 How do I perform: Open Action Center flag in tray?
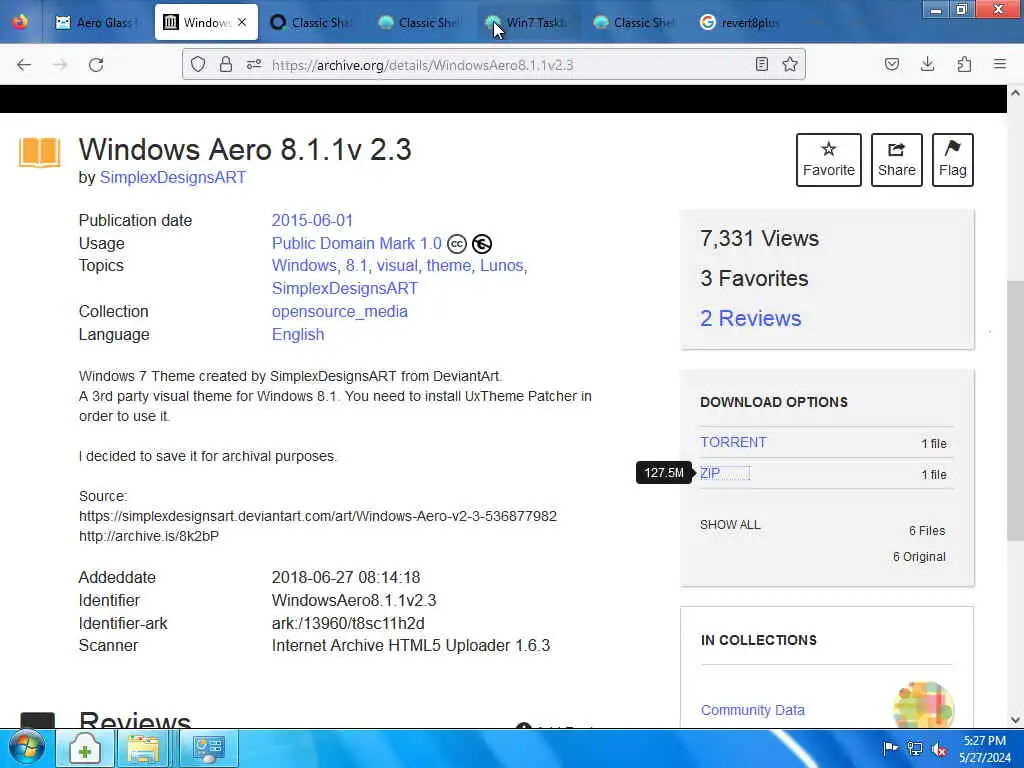889,749
